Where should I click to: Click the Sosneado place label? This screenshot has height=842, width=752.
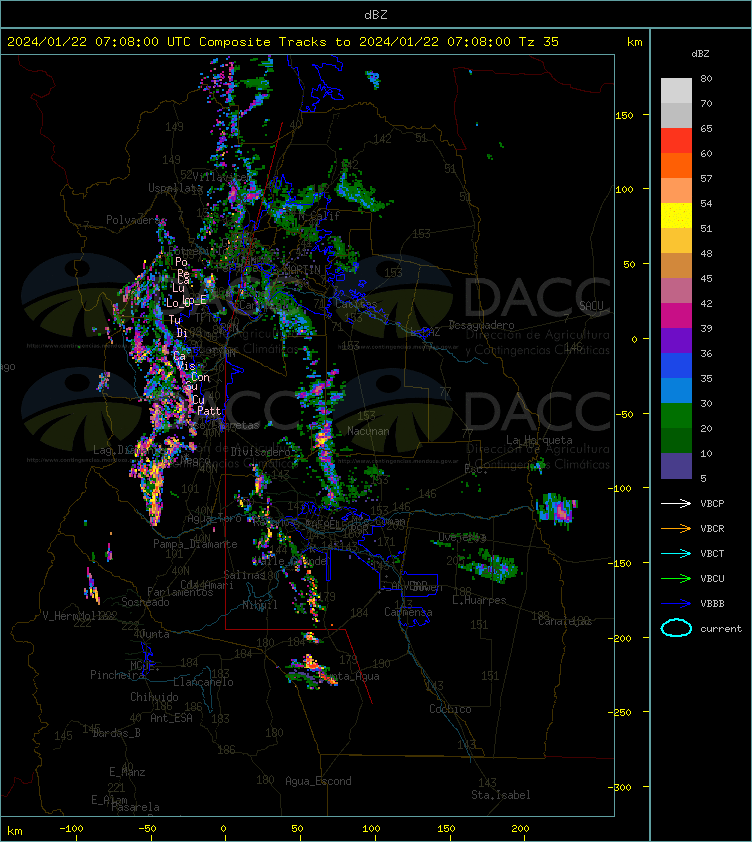coord(145,602)
